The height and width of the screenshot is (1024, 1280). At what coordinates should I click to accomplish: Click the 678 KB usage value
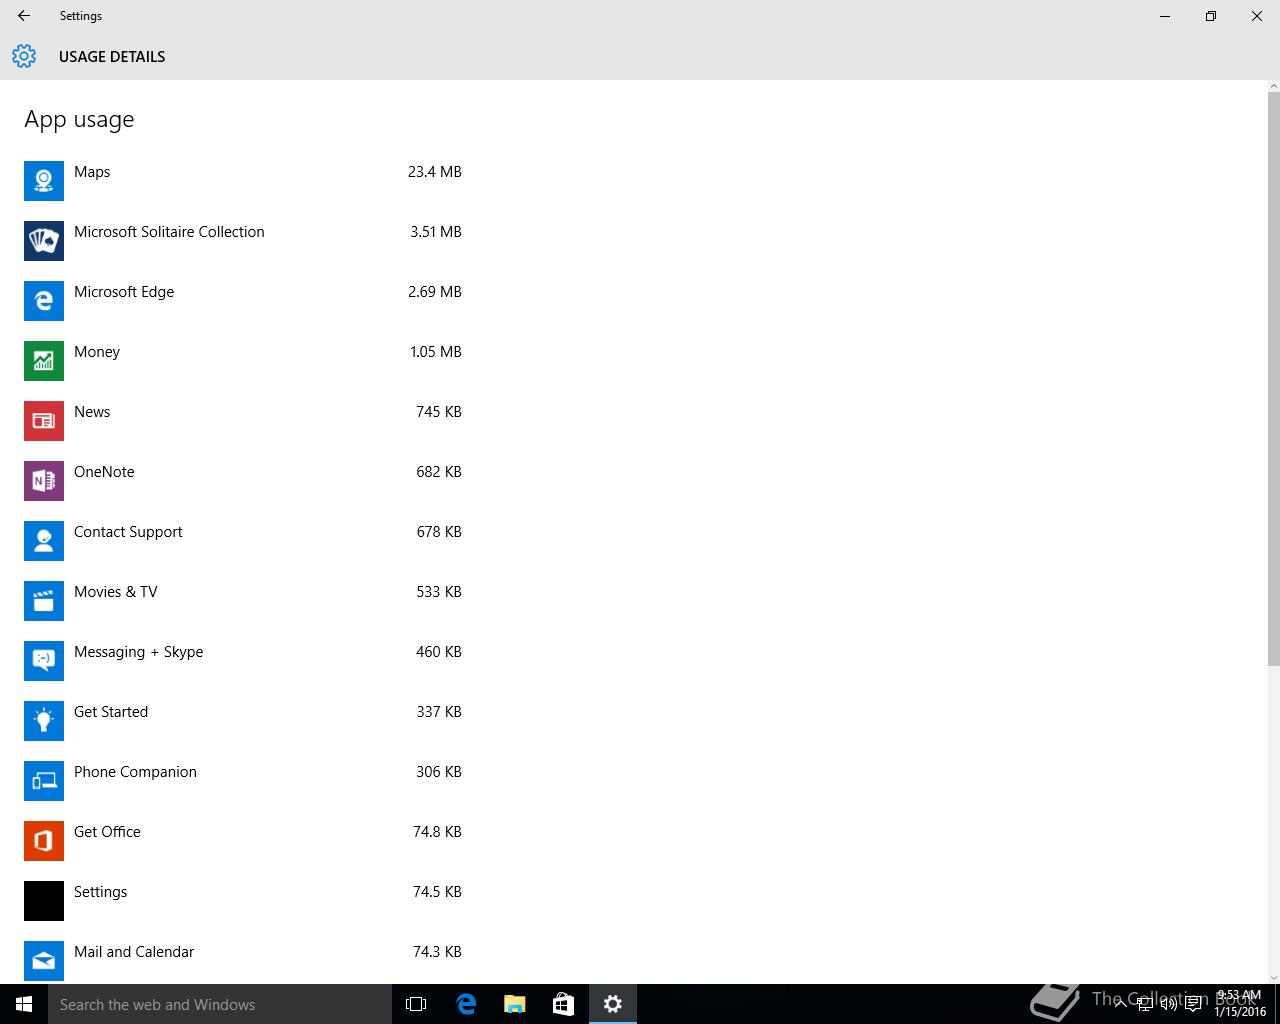pyautogui.click(x=439, y=532)
